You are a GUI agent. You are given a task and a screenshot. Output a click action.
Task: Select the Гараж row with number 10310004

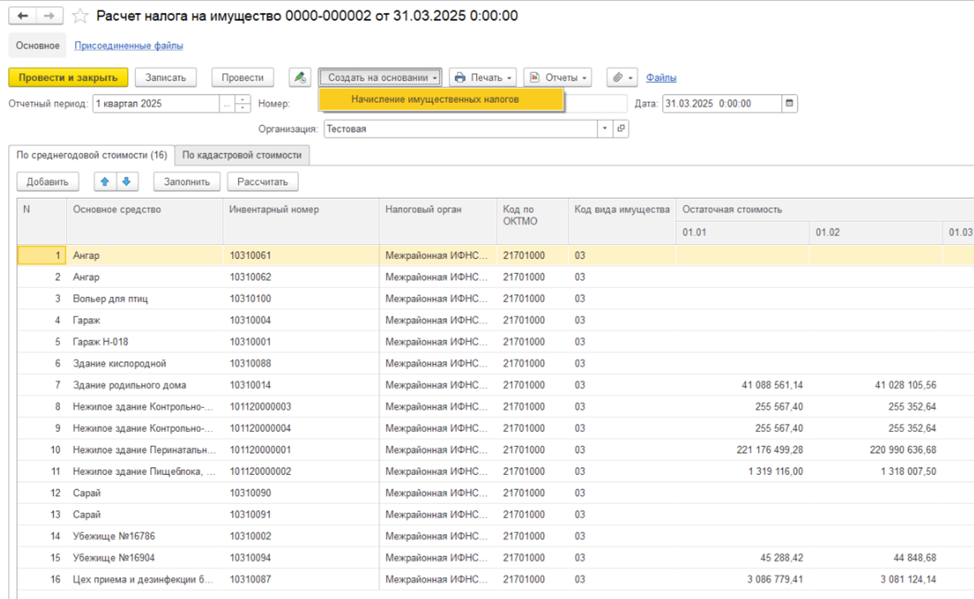(496, 321)
